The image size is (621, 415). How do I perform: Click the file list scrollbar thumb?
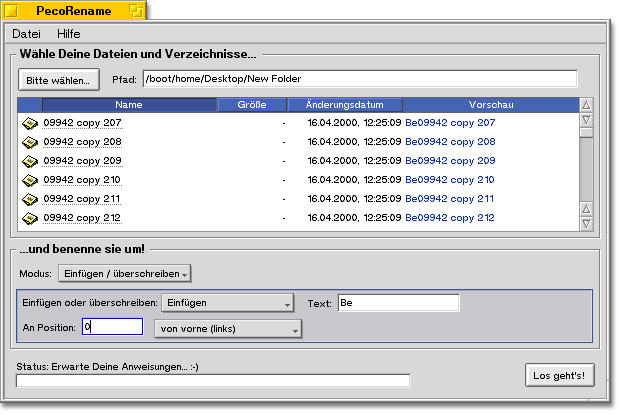click(587, 133)
